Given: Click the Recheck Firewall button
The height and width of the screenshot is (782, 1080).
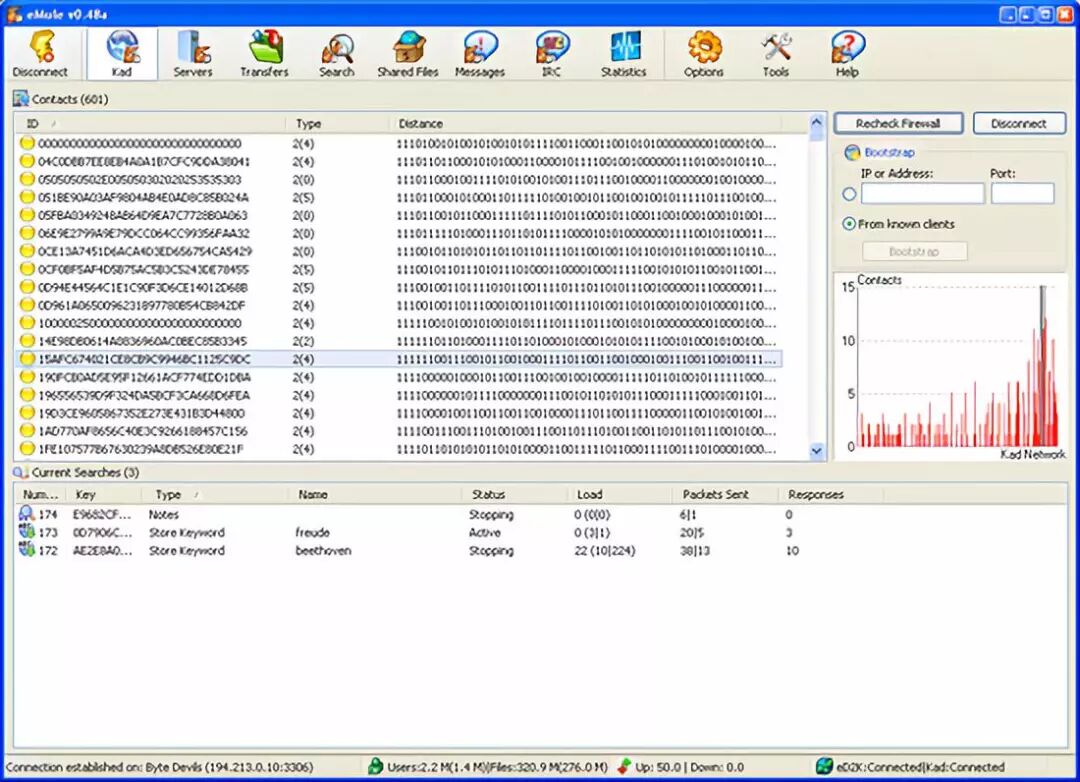Looking at the screenshot, I should 898,123.
